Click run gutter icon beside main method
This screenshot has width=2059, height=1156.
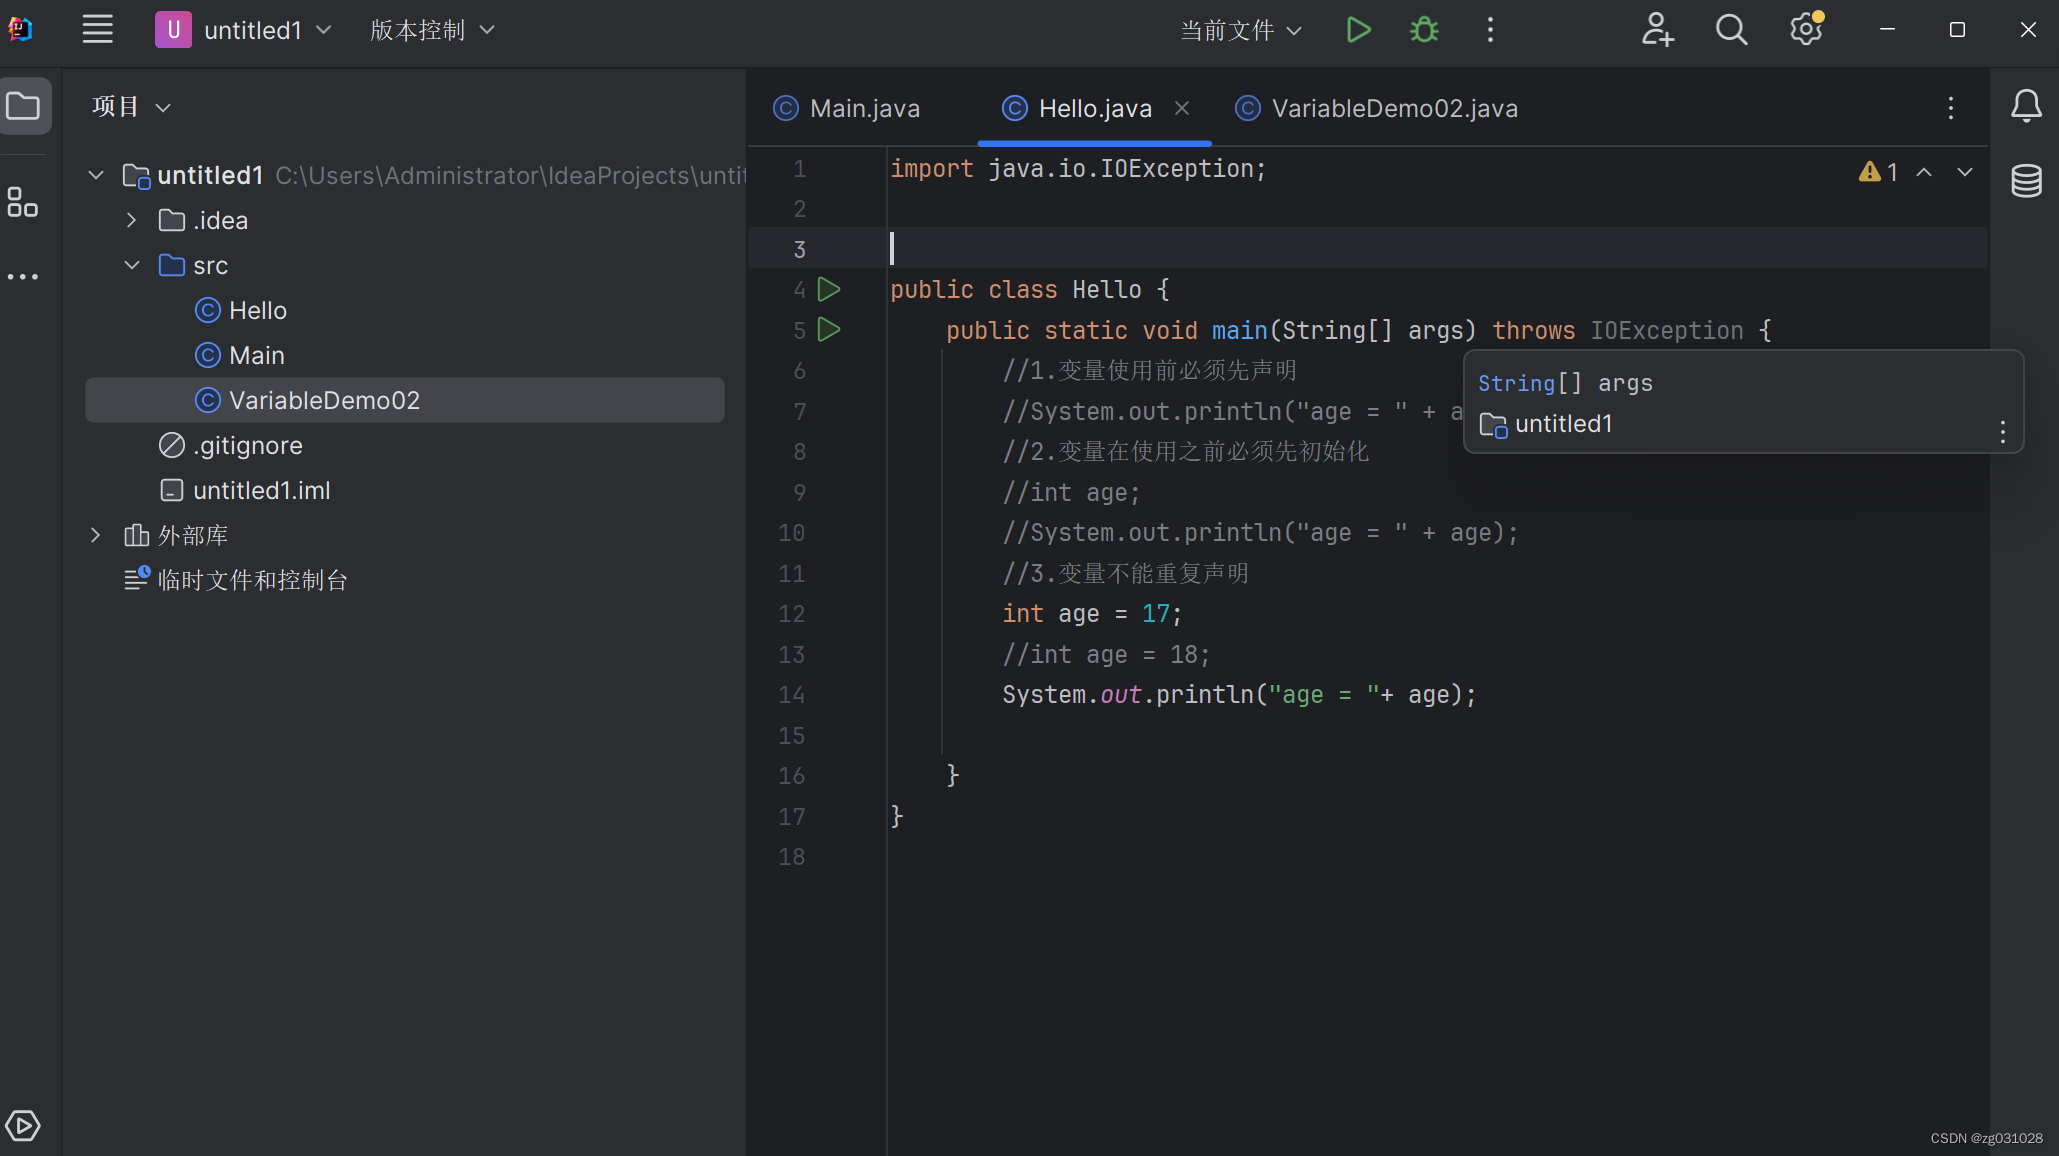[x=829, y=330]
